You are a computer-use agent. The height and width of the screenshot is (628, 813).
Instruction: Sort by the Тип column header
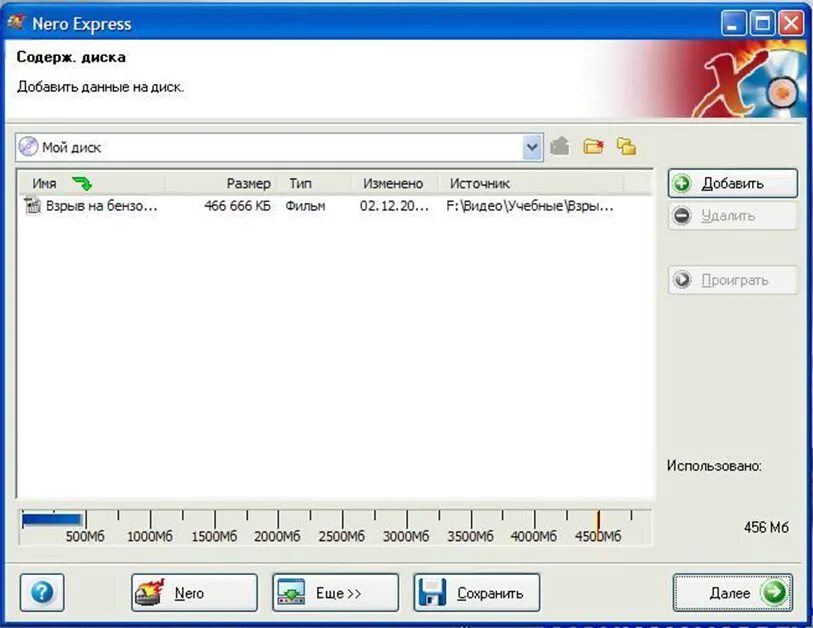pos(314,184)
